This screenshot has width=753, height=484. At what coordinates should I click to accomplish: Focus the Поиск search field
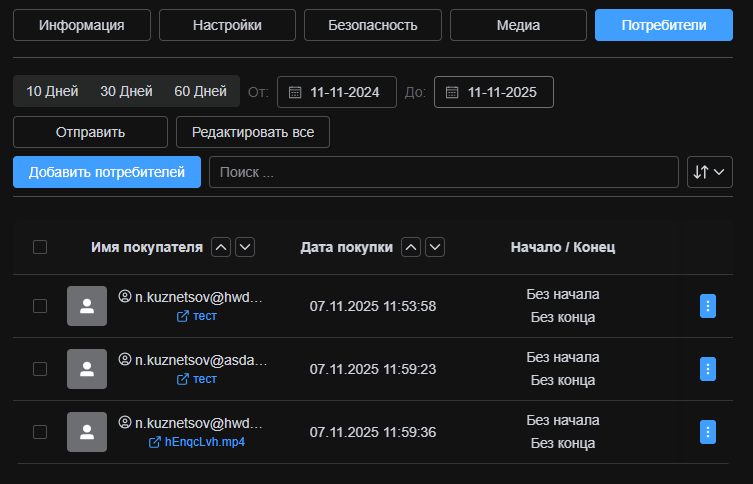(444, 172)
